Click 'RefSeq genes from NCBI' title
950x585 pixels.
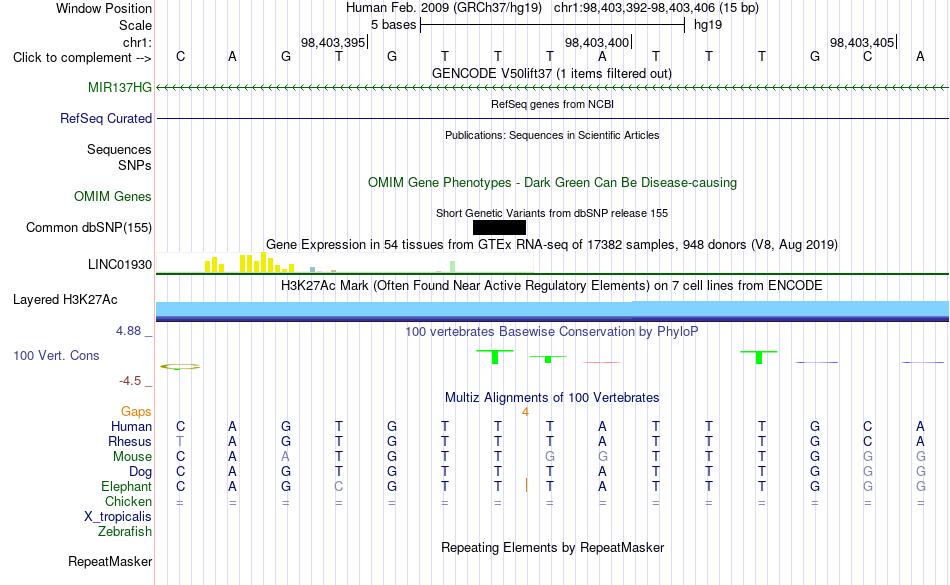(552, 104)
